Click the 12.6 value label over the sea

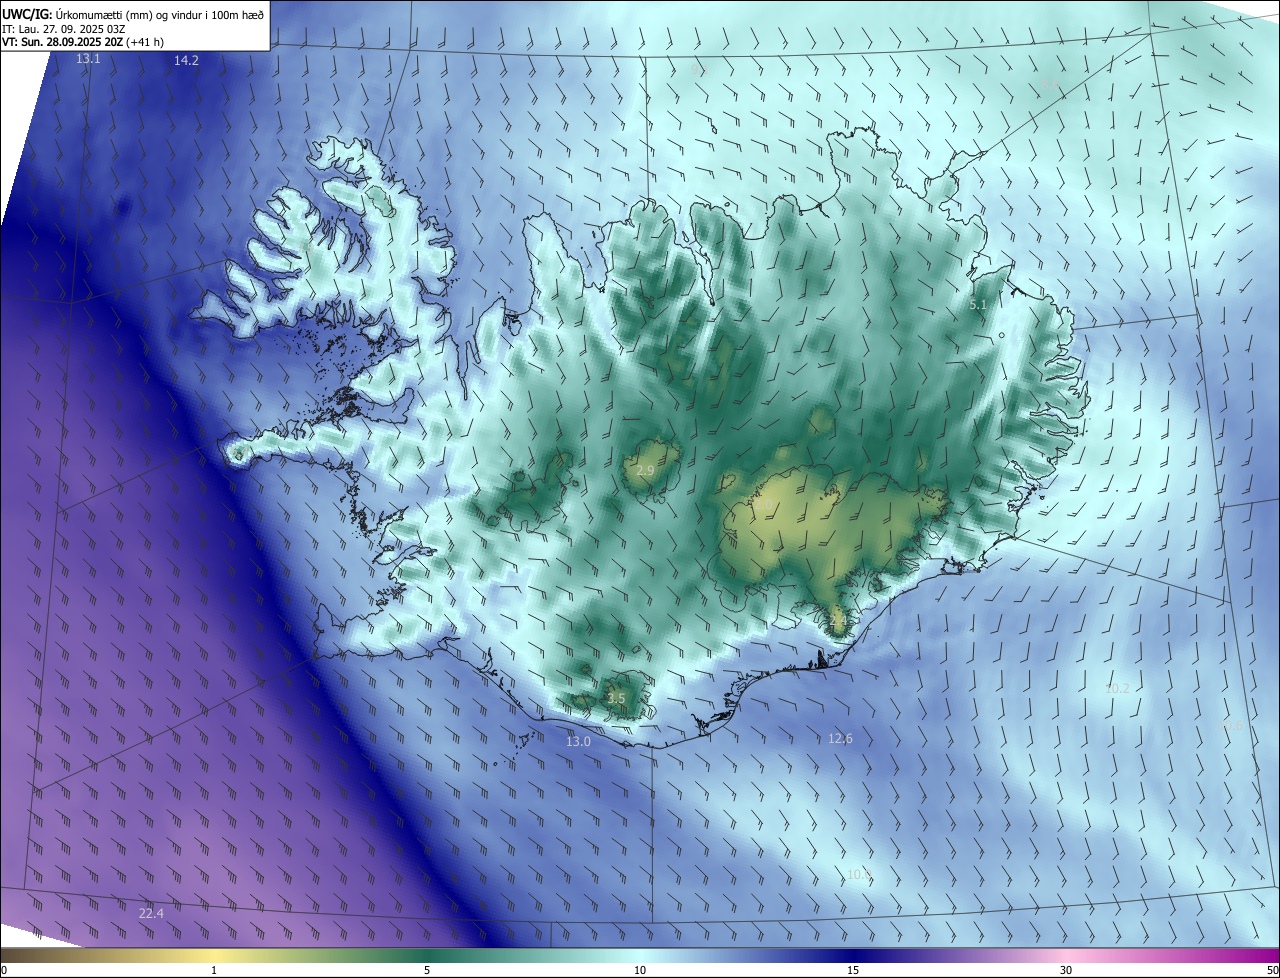[840, 739]
